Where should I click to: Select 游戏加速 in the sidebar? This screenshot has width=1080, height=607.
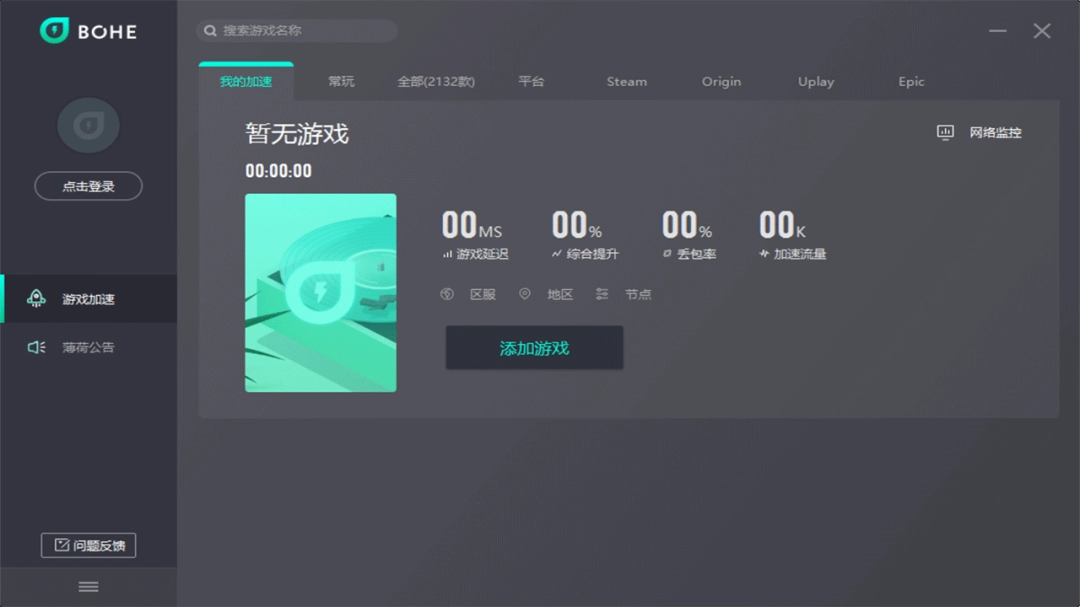(88, 298)
